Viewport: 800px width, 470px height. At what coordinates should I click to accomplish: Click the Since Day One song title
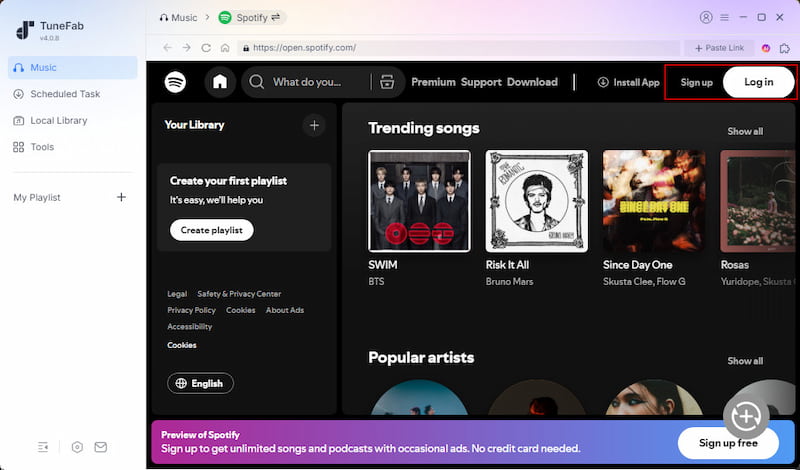pyautogui.click(x=638, y=265)
